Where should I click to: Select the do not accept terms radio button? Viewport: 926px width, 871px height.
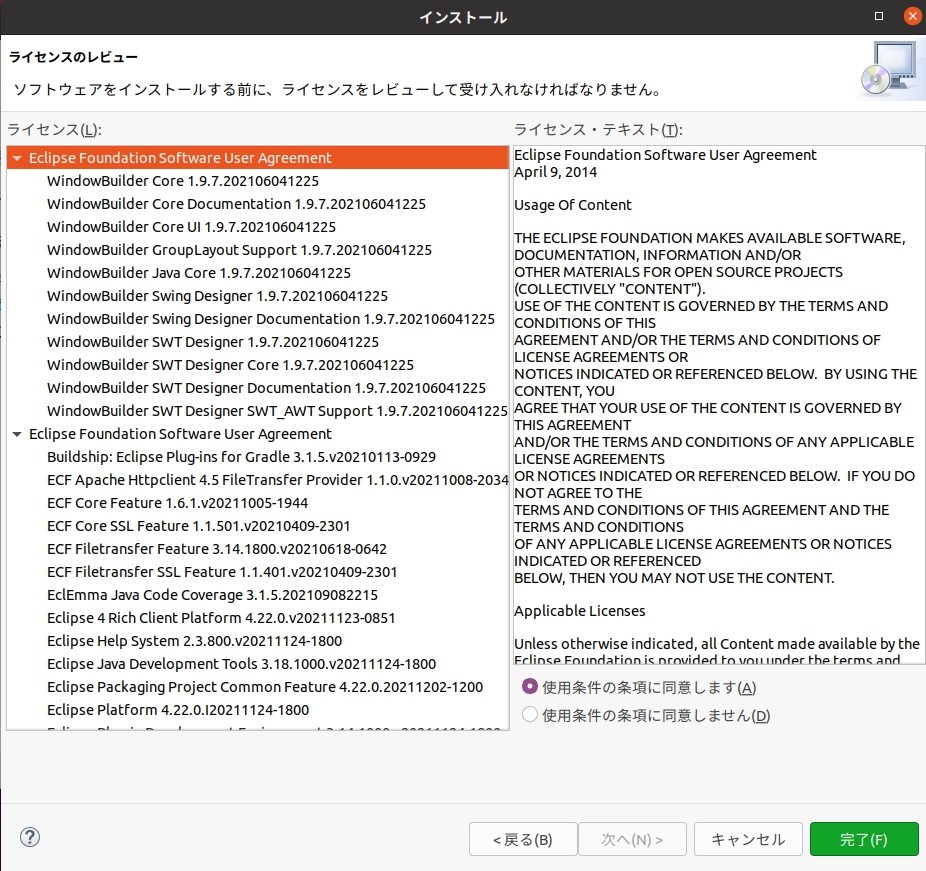(530, 715)
